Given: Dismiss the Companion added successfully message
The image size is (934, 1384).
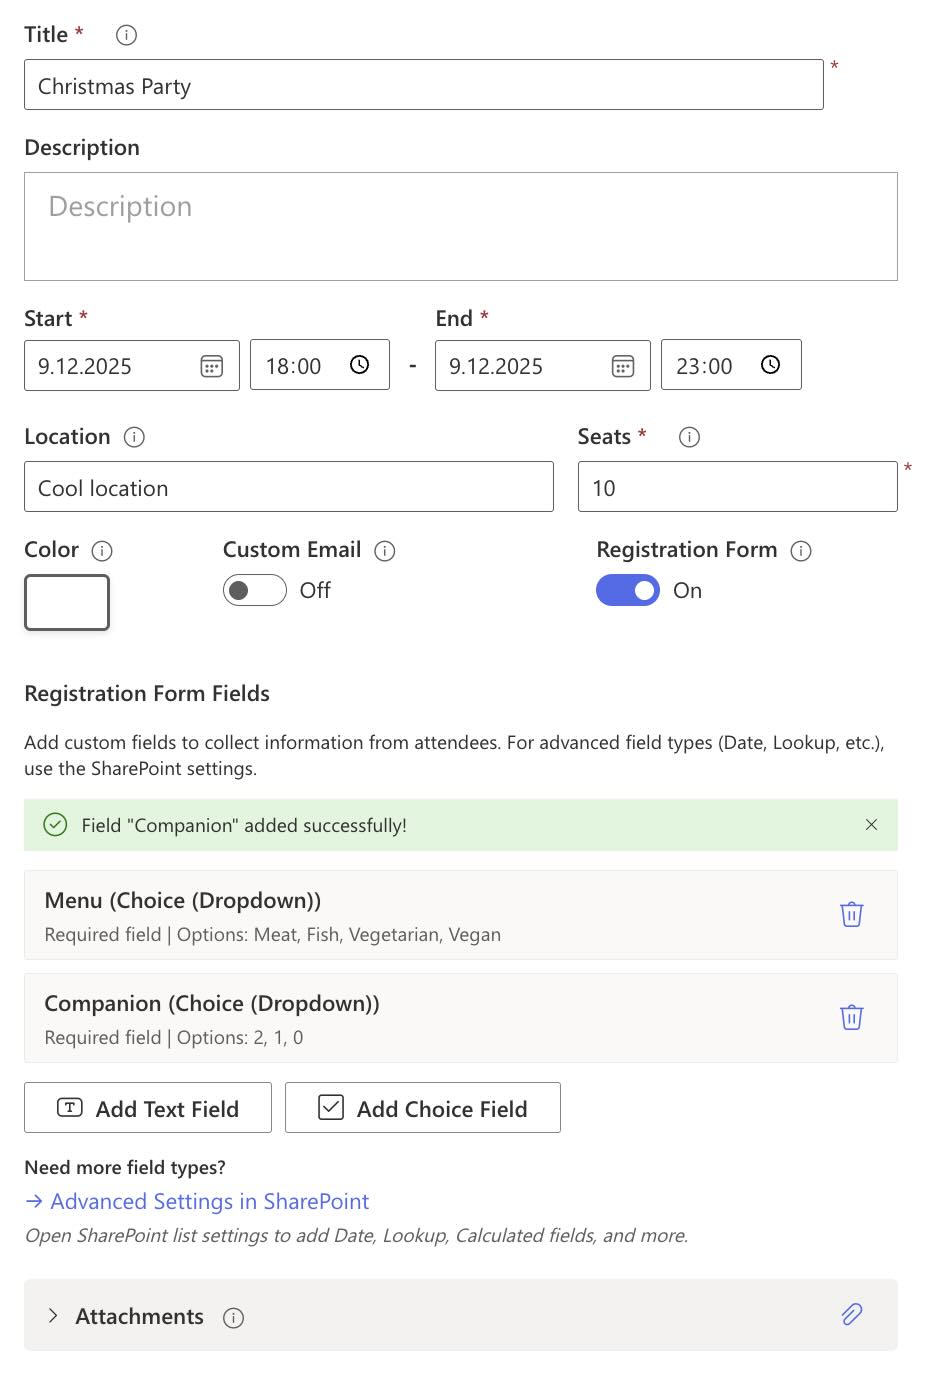Looking at the screenshot, I should coord(871,825).
